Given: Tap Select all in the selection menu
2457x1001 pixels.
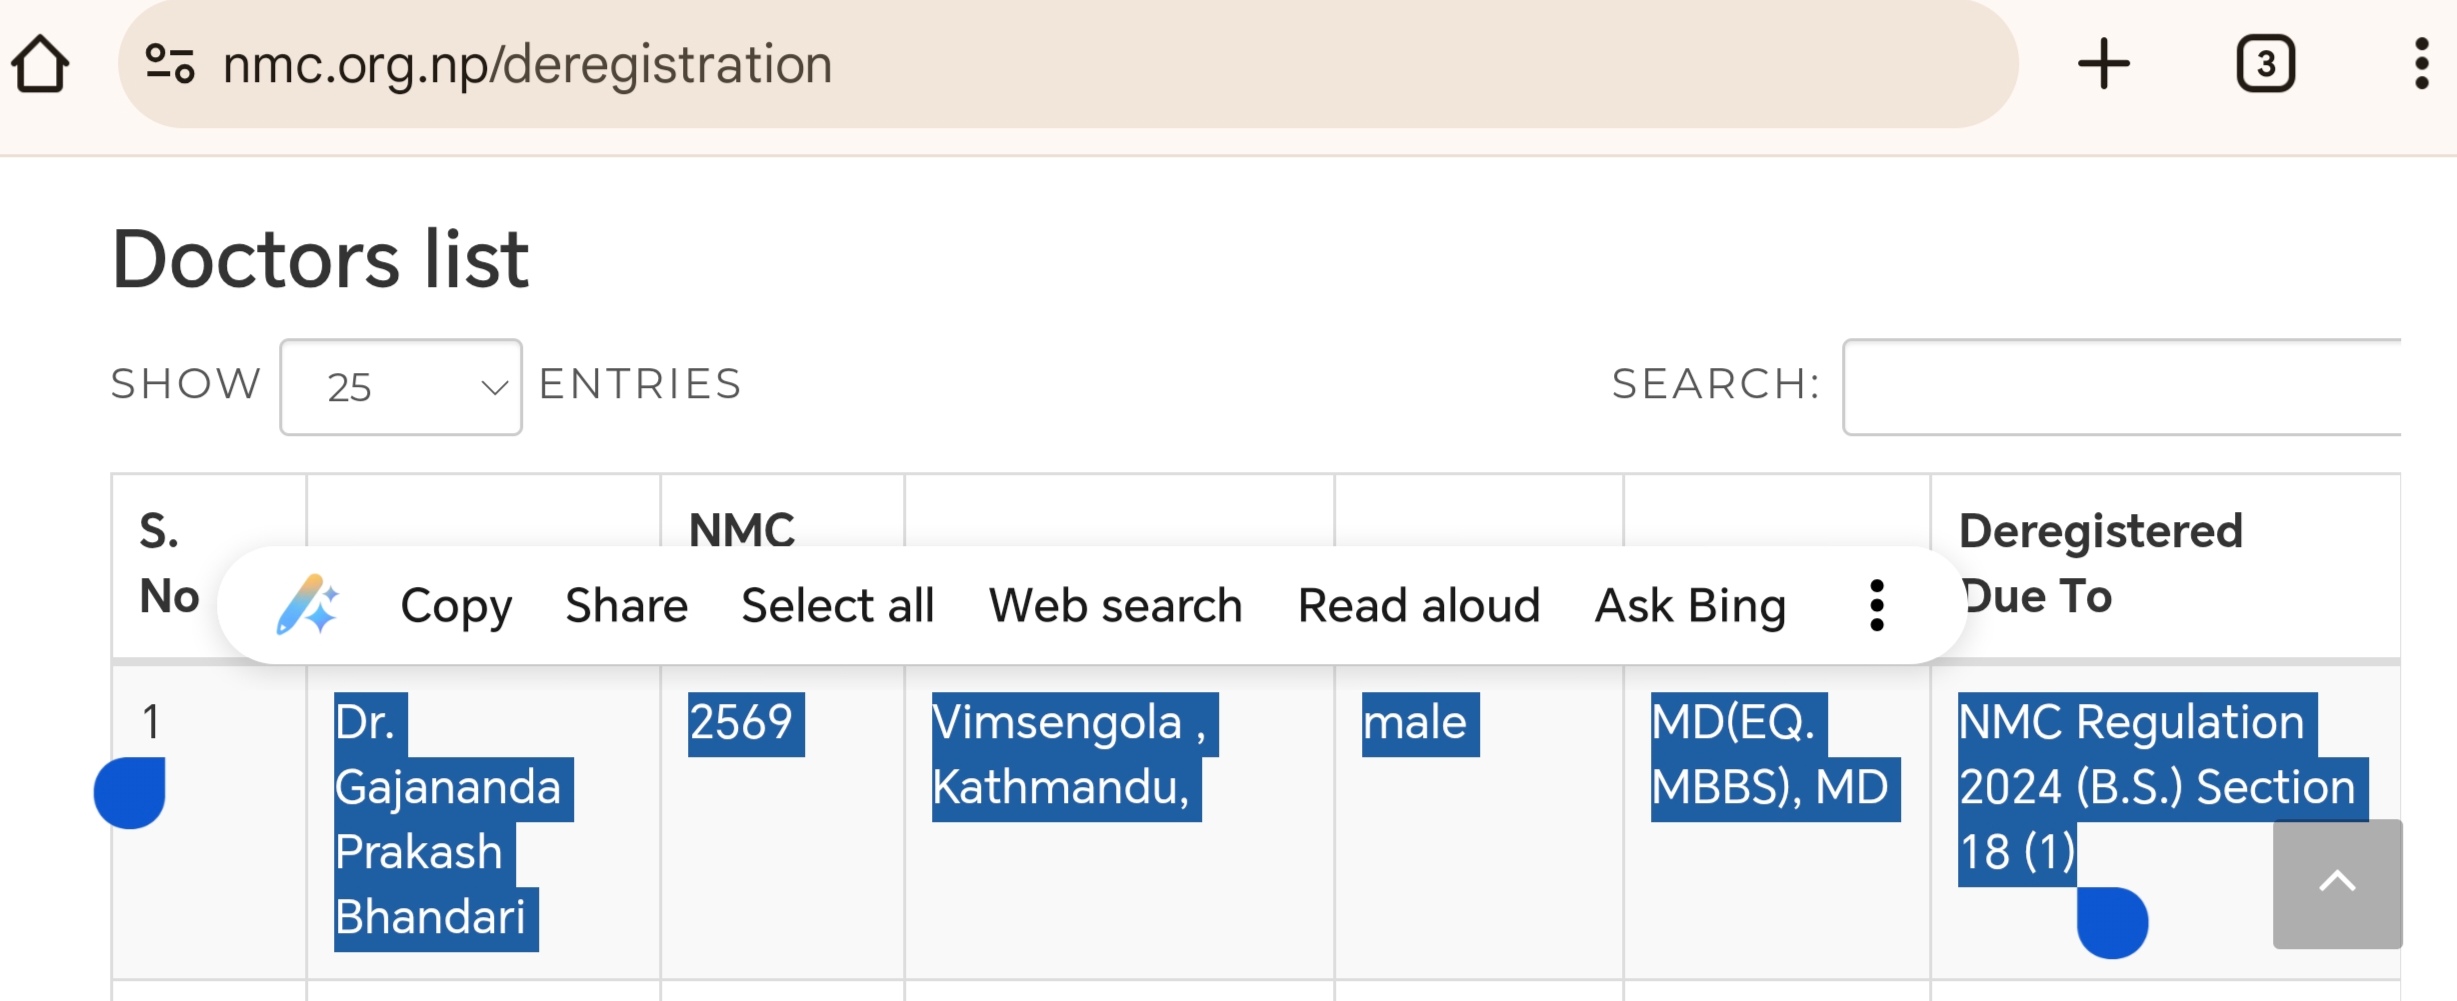Looking at the screenshot, I should 837,606.
